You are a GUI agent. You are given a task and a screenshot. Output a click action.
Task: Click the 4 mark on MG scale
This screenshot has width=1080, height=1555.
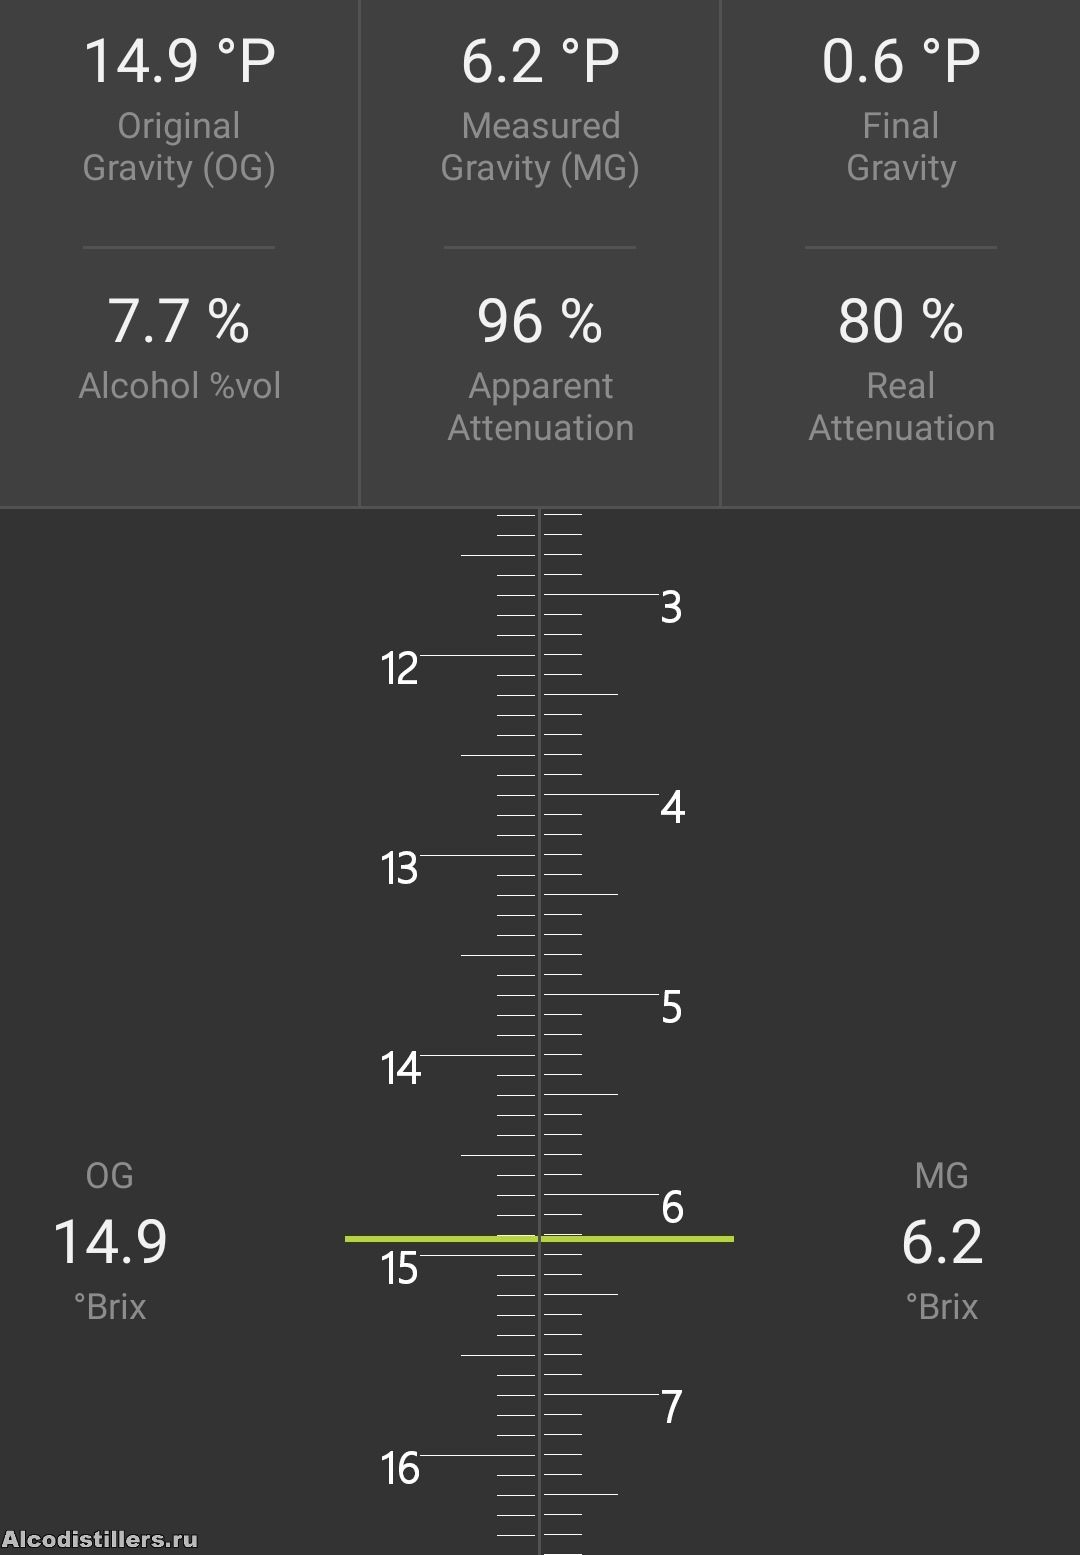tap(673, 807)
